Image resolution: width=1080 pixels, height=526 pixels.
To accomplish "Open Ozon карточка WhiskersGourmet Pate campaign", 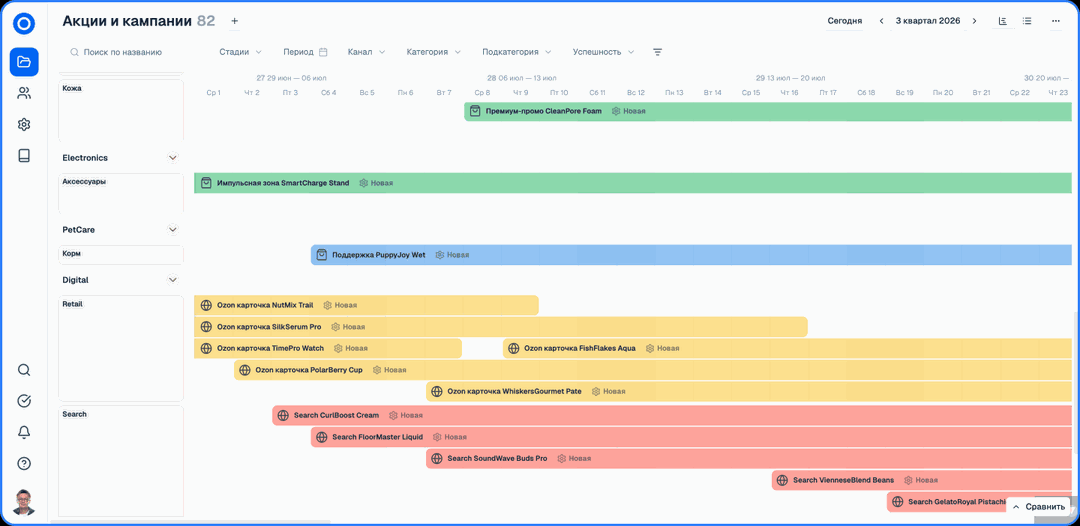I will pyautogui.click(x=749, y=391).
